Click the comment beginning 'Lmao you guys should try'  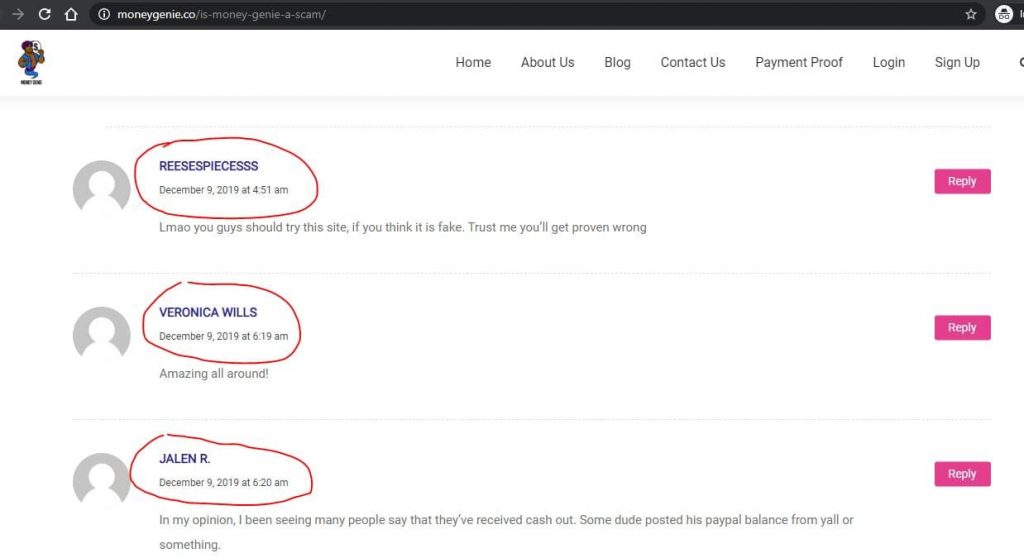tap(402, 227)
